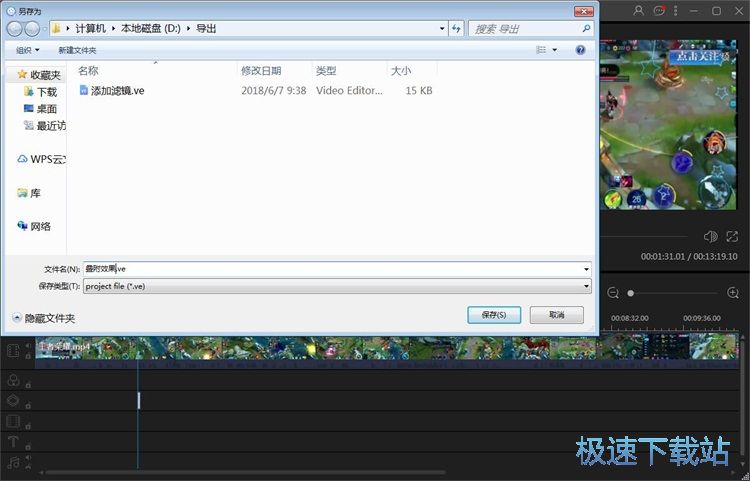Enter fullscreen preview mode
The width and height of the screenshot is (750, 481).
tap(732, 236)
